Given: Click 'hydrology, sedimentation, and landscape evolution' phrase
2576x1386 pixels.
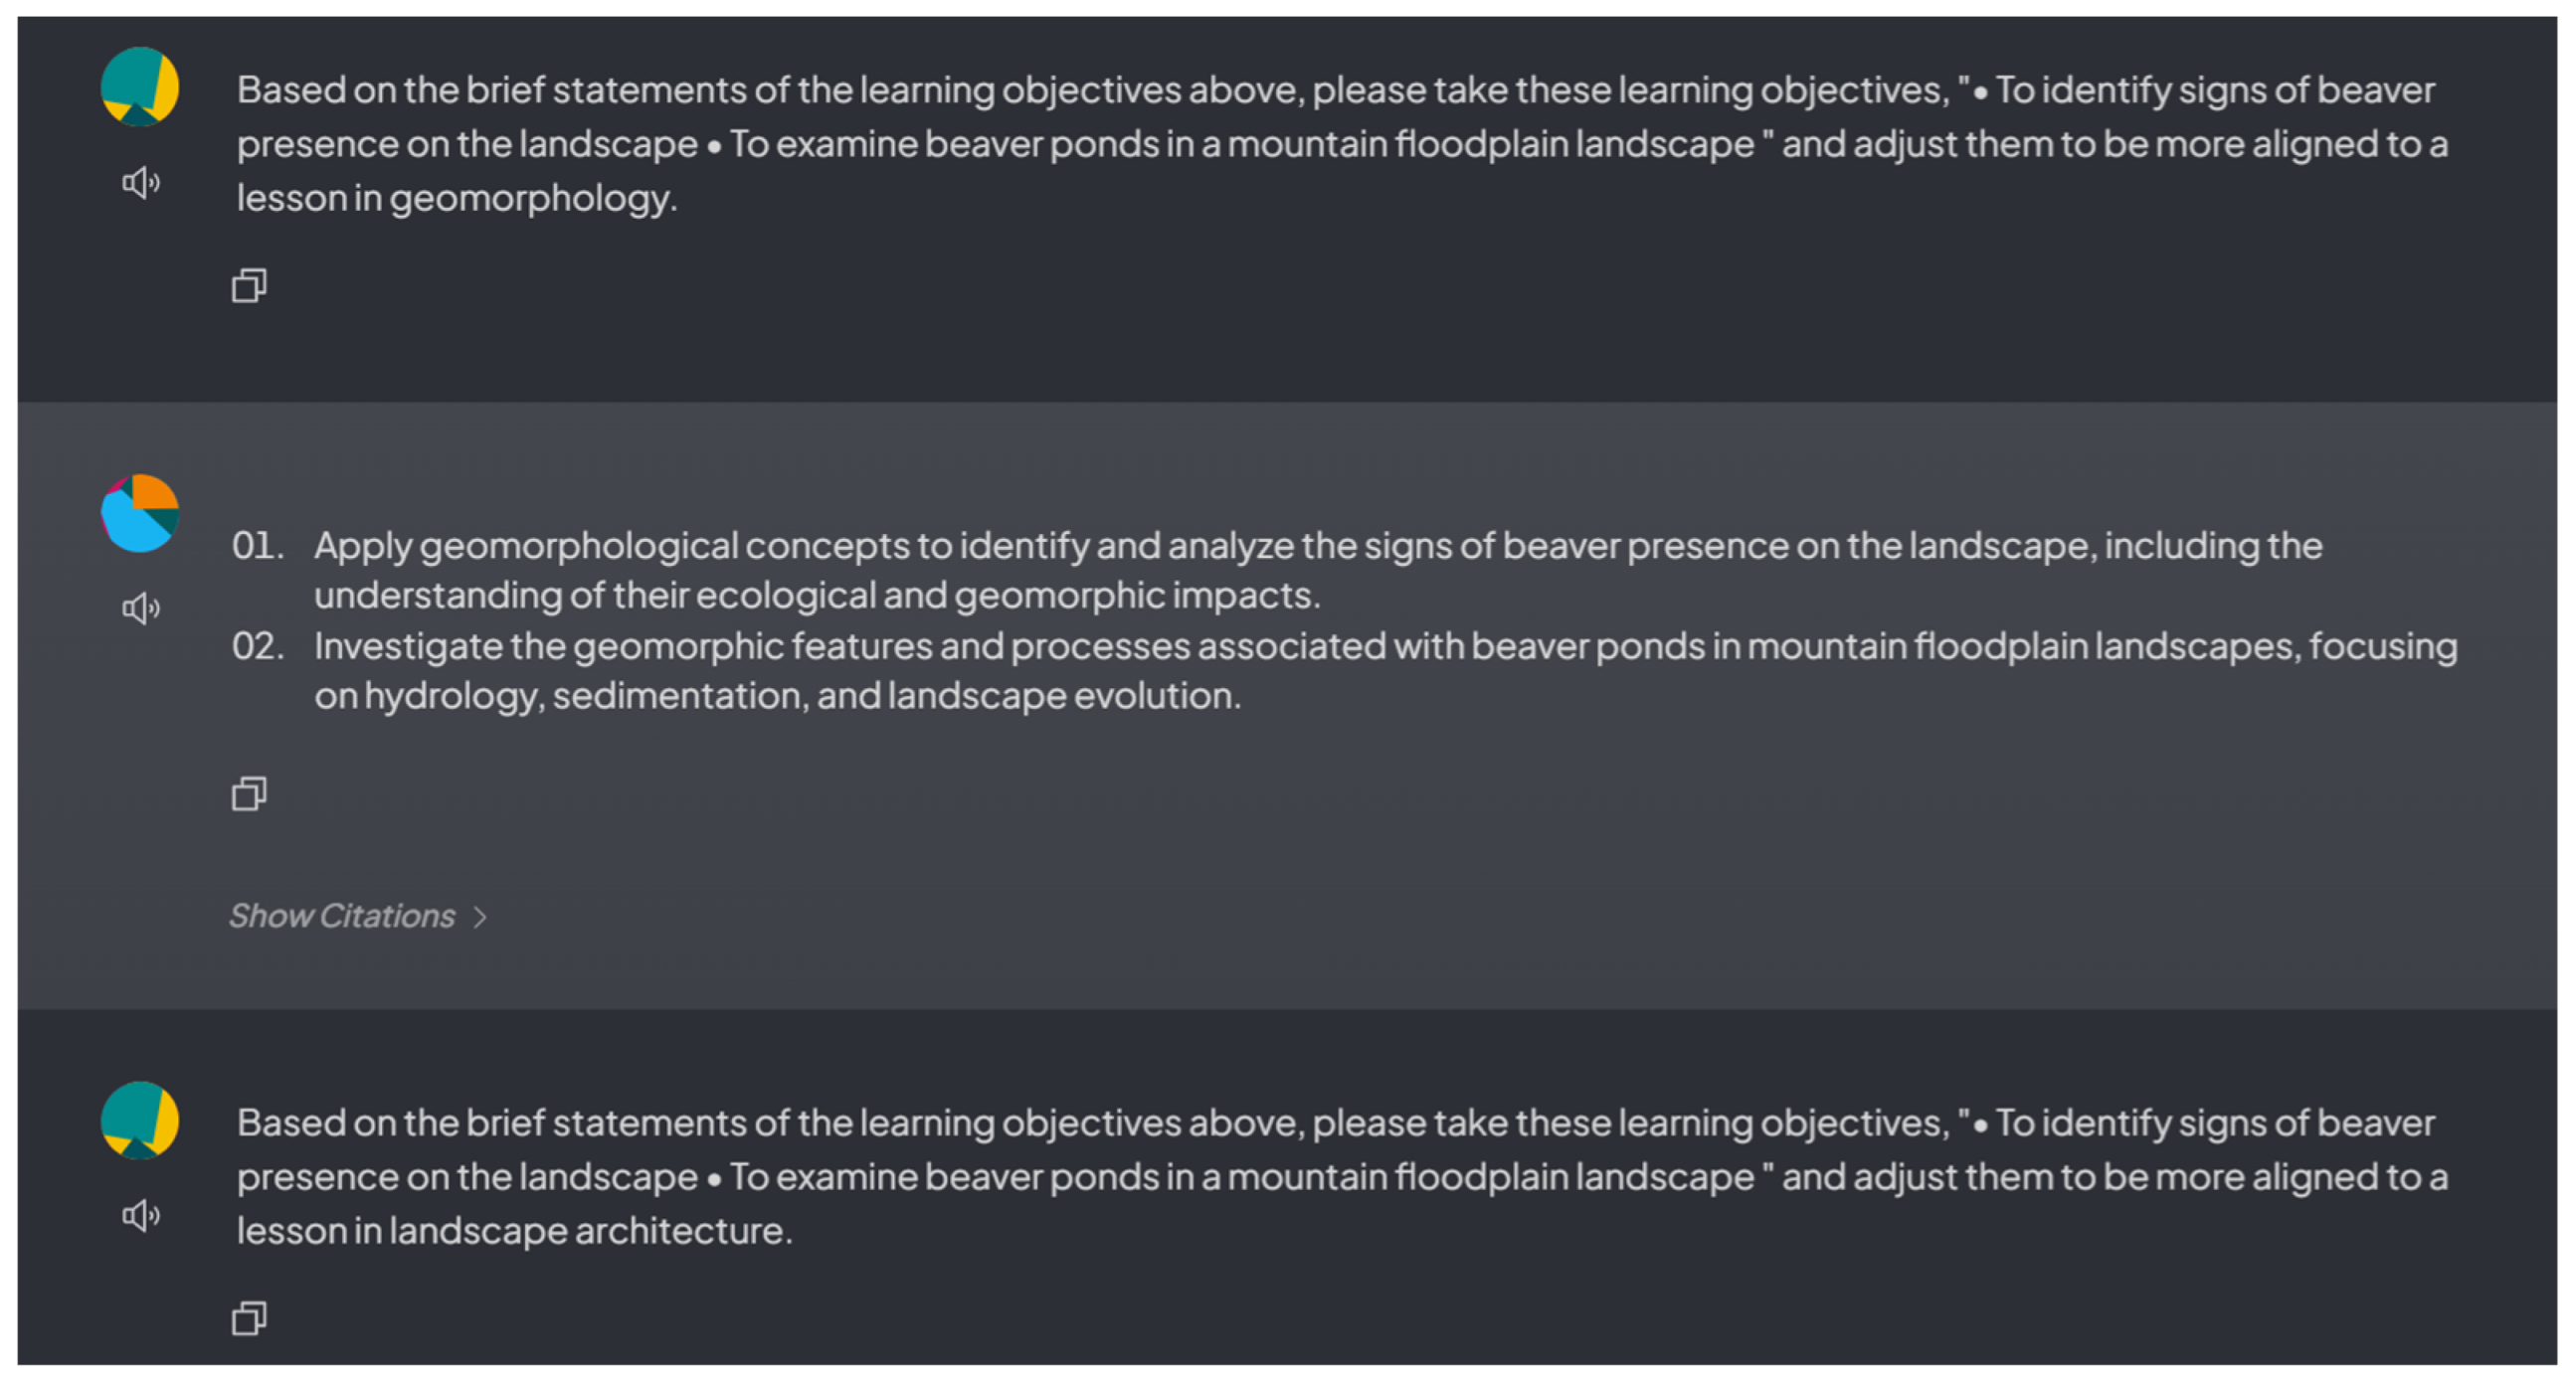Looking at the screenshot, I should 802,696.
